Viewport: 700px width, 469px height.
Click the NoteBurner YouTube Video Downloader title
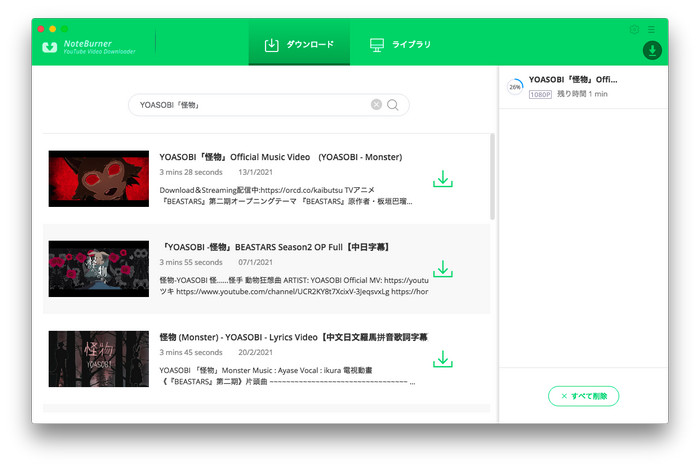click(x=99, y=47)
